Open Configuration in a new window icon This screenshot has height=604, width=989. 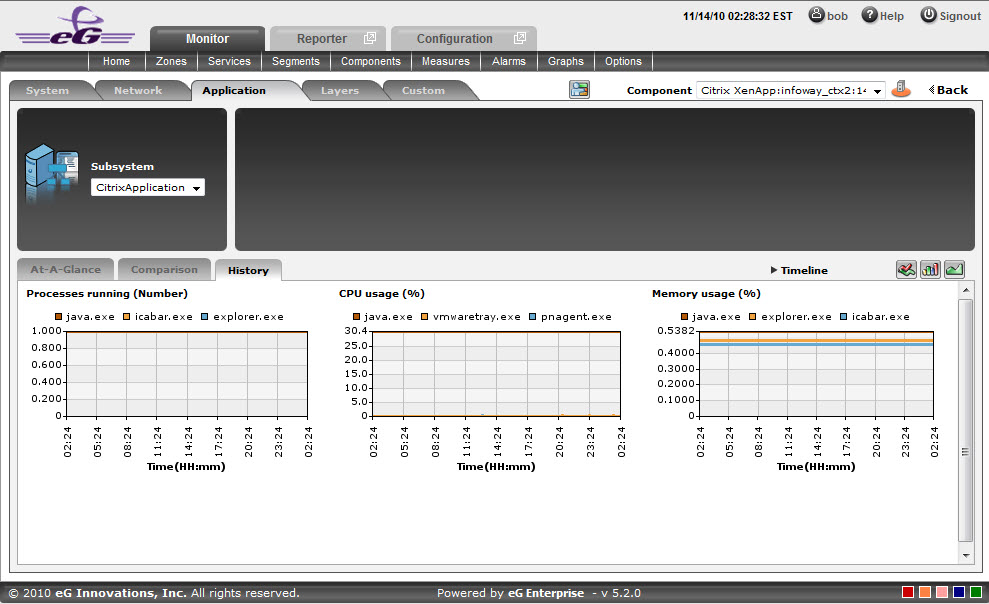tap(520, 38)
